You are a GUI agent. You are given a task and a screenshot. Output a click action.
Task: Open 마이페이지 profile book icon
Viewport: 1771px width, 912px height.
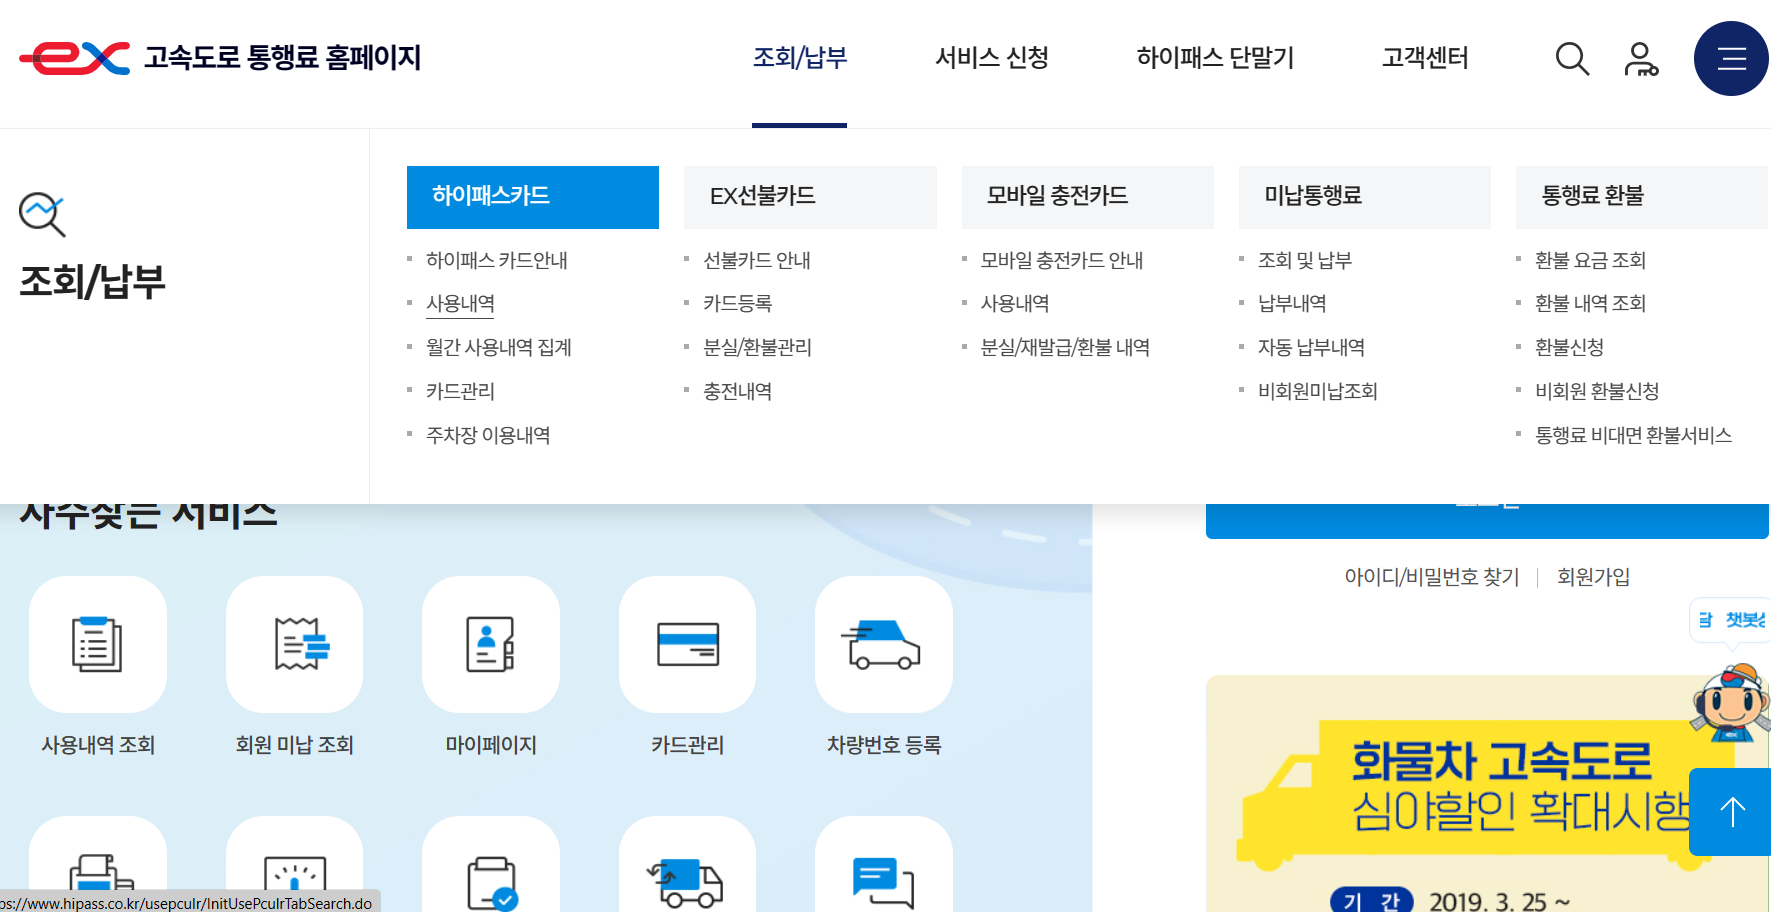tap(489, 644)
